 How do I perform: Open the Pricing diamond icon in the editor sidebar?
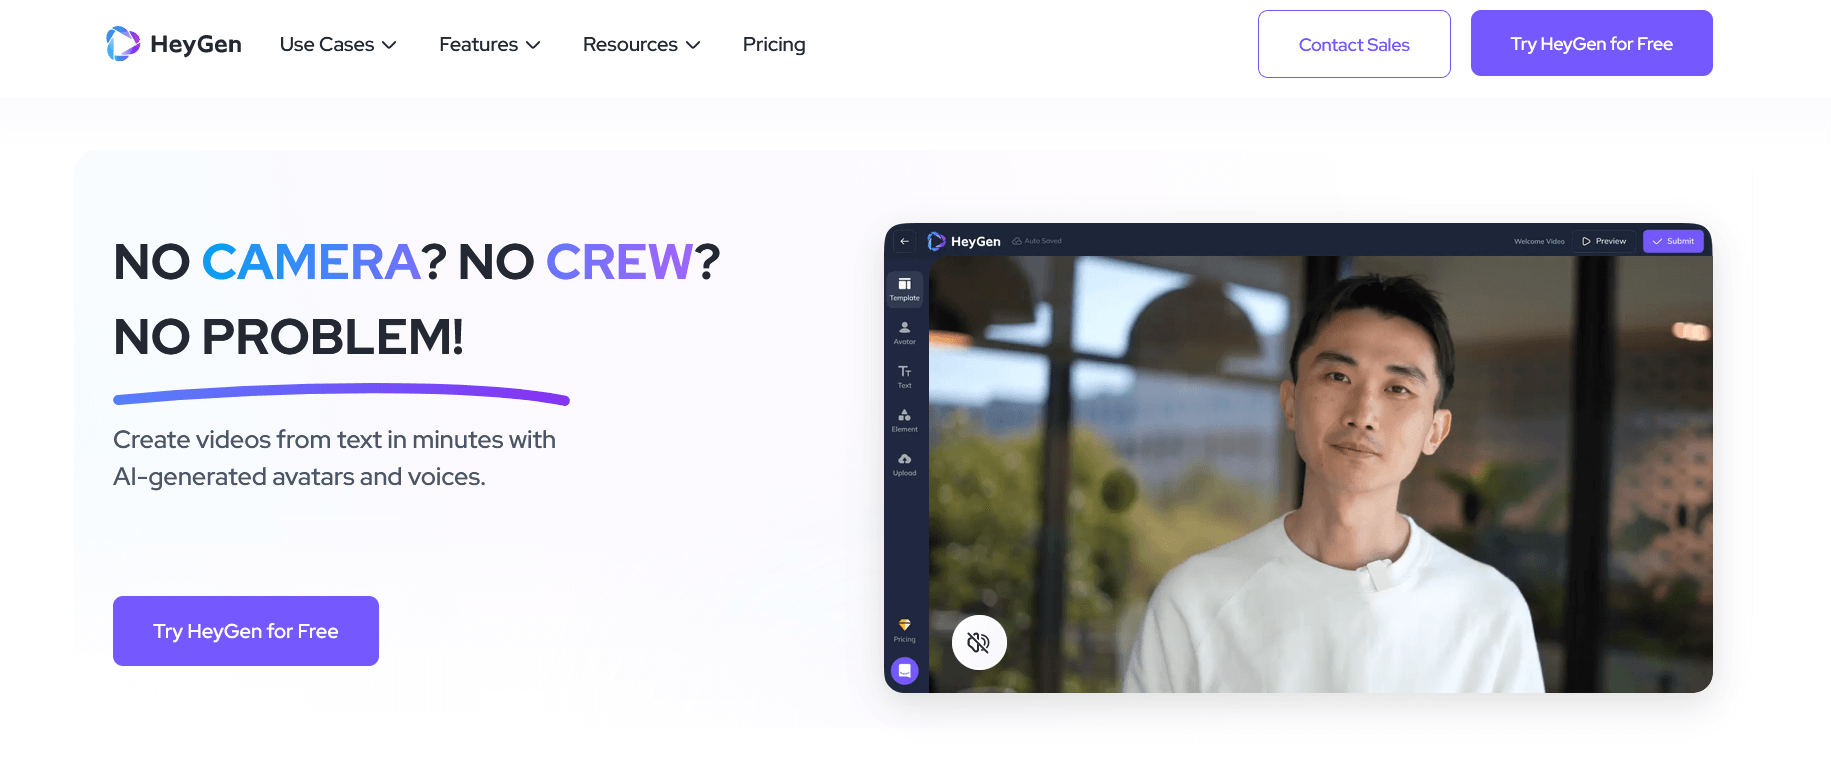904,630
